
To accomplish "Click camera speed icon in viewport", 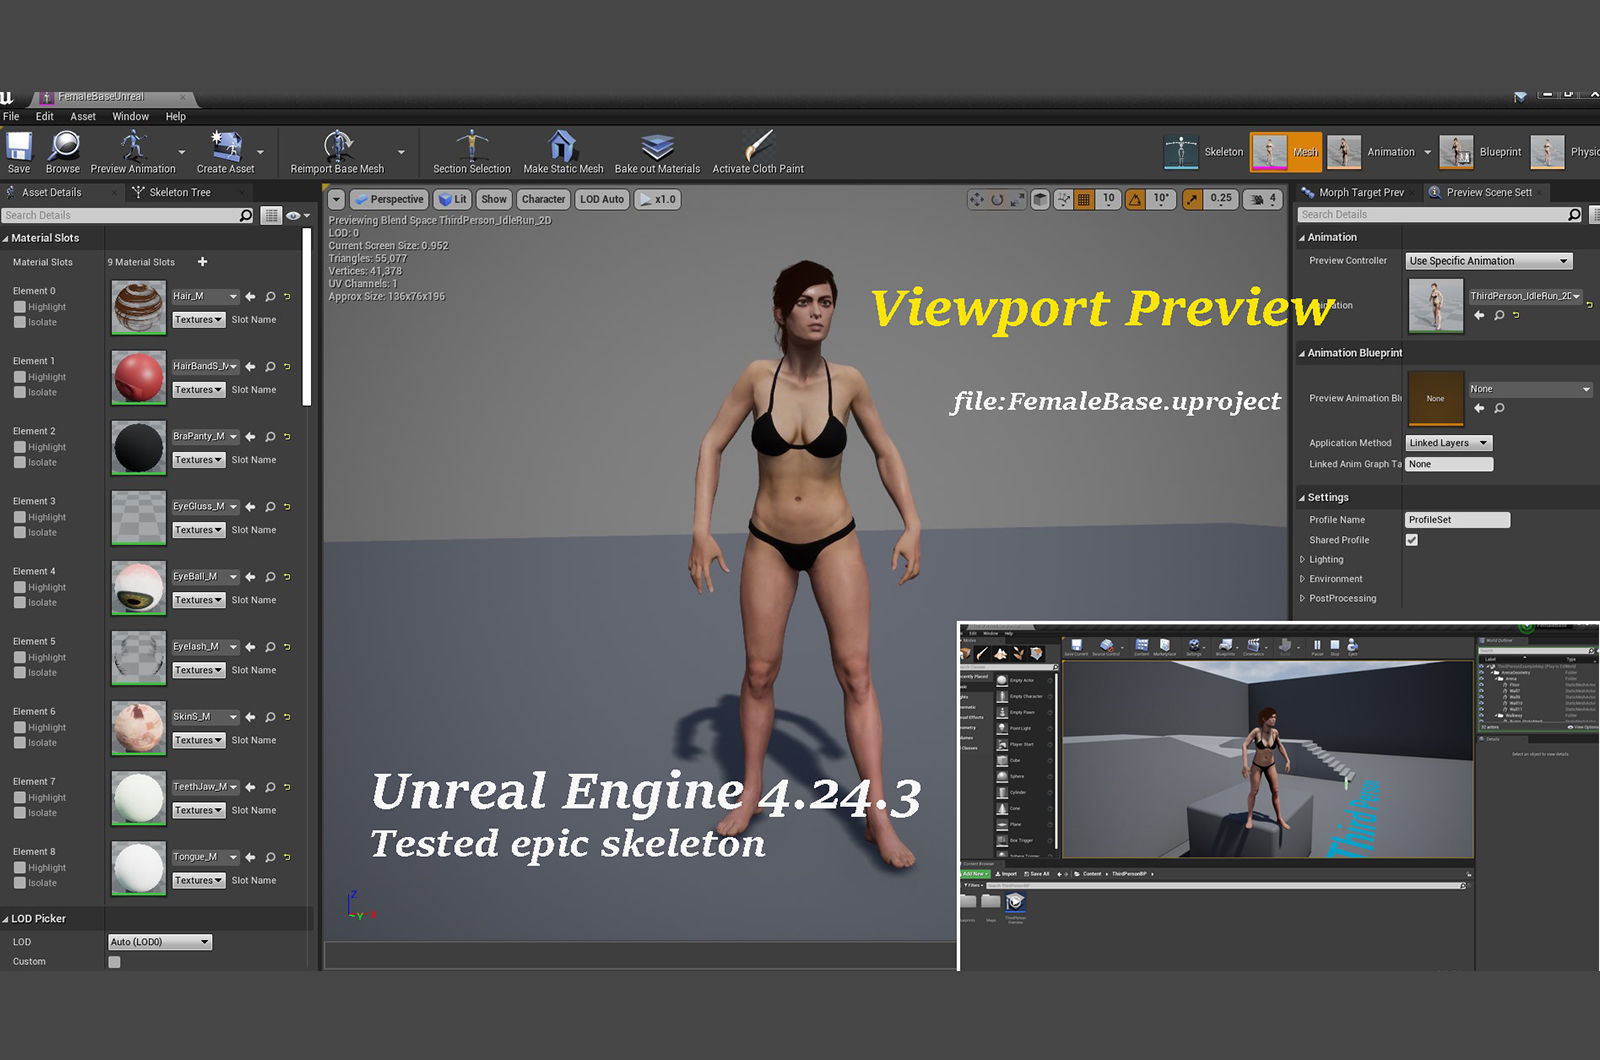I will click(1256, 199).
